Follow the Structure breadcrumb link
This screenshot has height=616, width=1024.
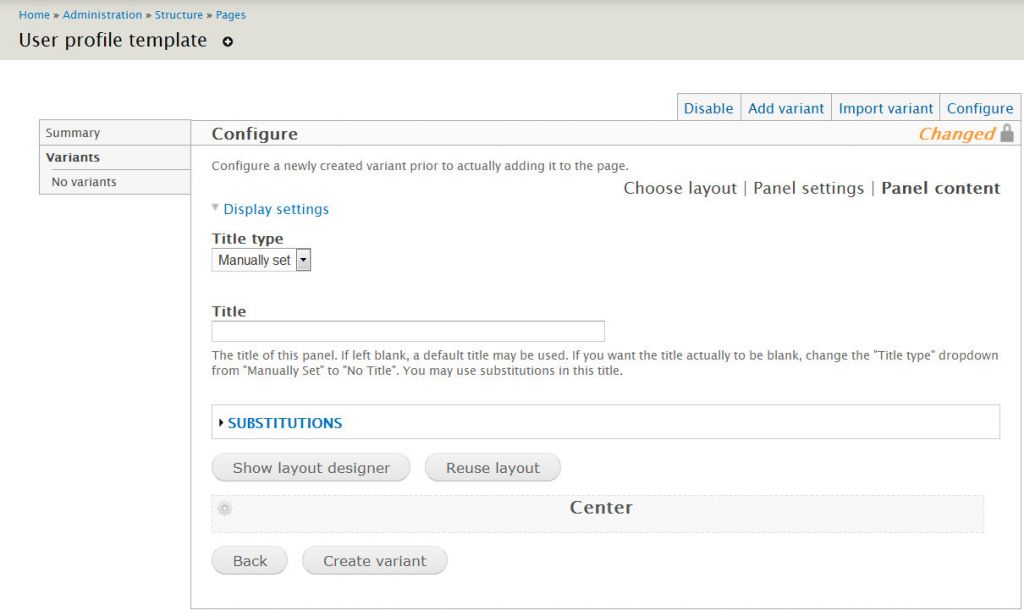pyautogui.click(x=179, y=15)
